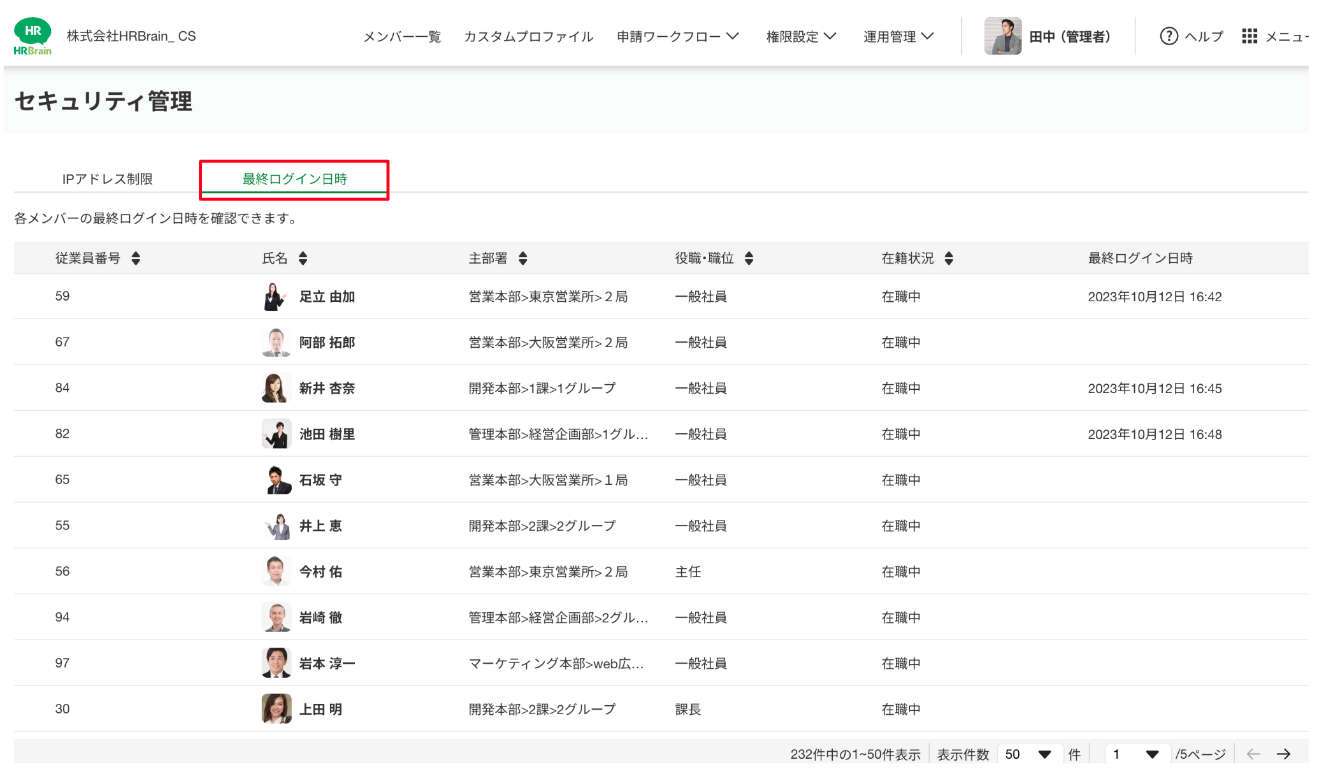Open the grid menu icon
This screenshot has width=1323, height=770.
click(x=1249, y=36)
